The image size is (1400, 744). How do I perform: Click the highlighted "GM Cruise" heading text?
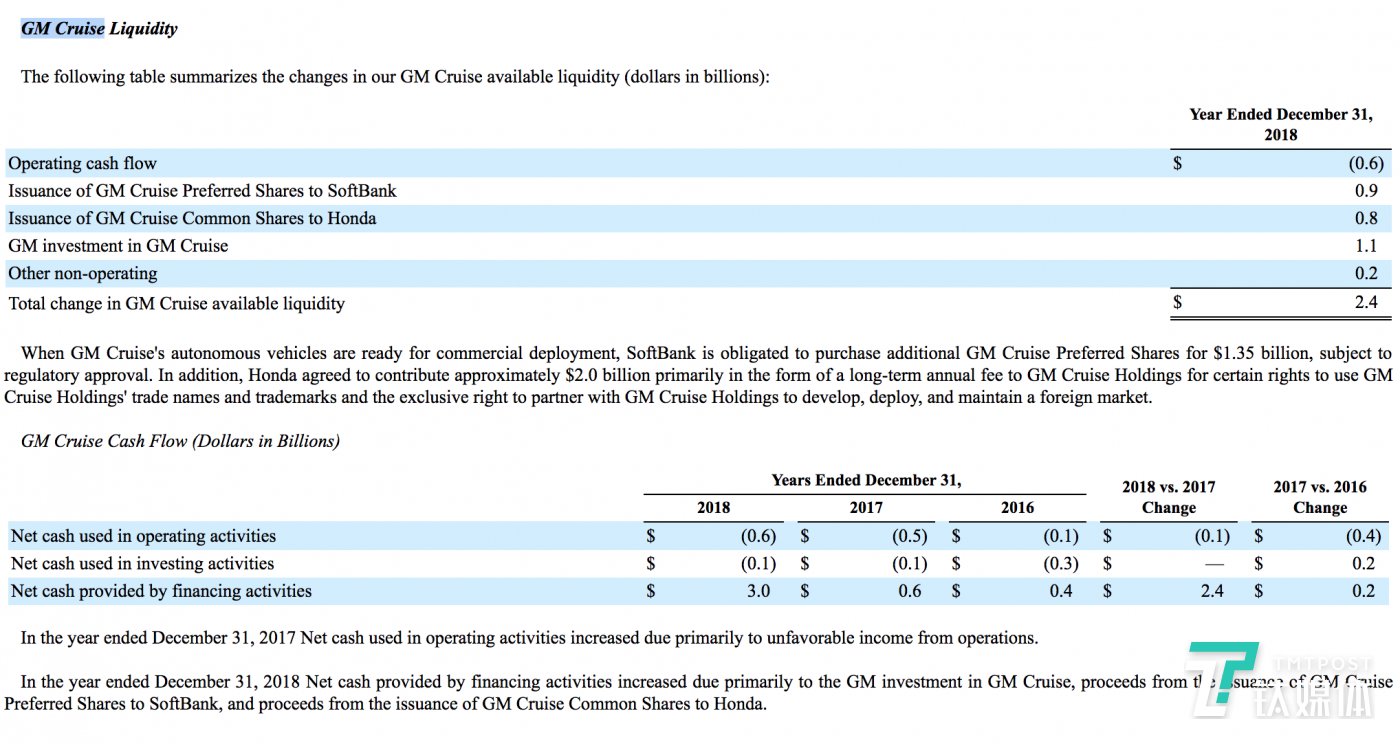coord(62,28)
